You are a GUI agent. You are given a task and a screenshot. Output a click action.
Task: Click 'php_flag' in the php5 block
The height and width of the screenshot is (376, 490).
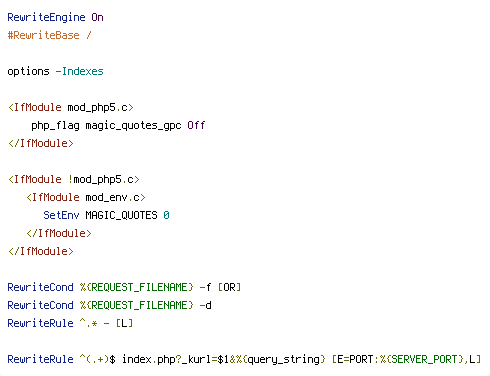click(55, 126)
